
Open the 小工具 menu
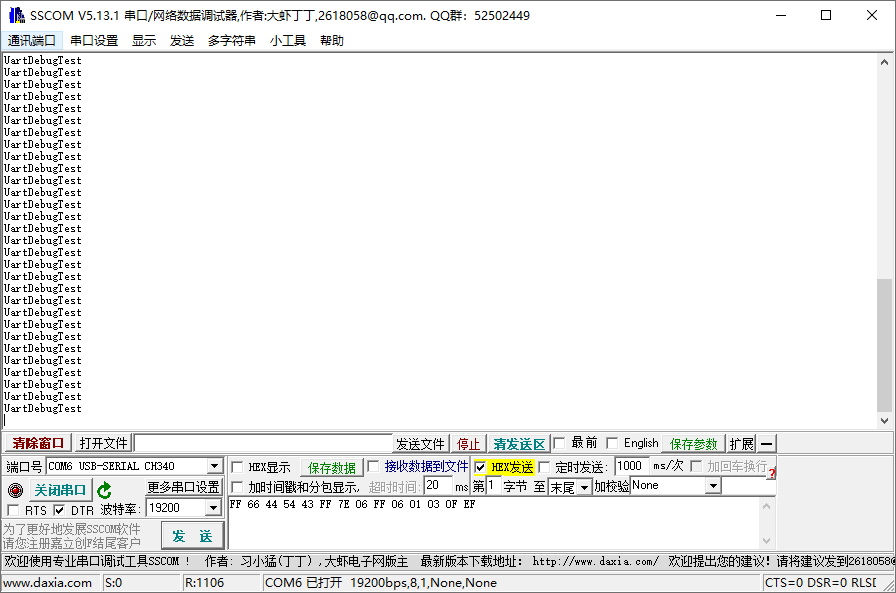click(x=288, y=41)
